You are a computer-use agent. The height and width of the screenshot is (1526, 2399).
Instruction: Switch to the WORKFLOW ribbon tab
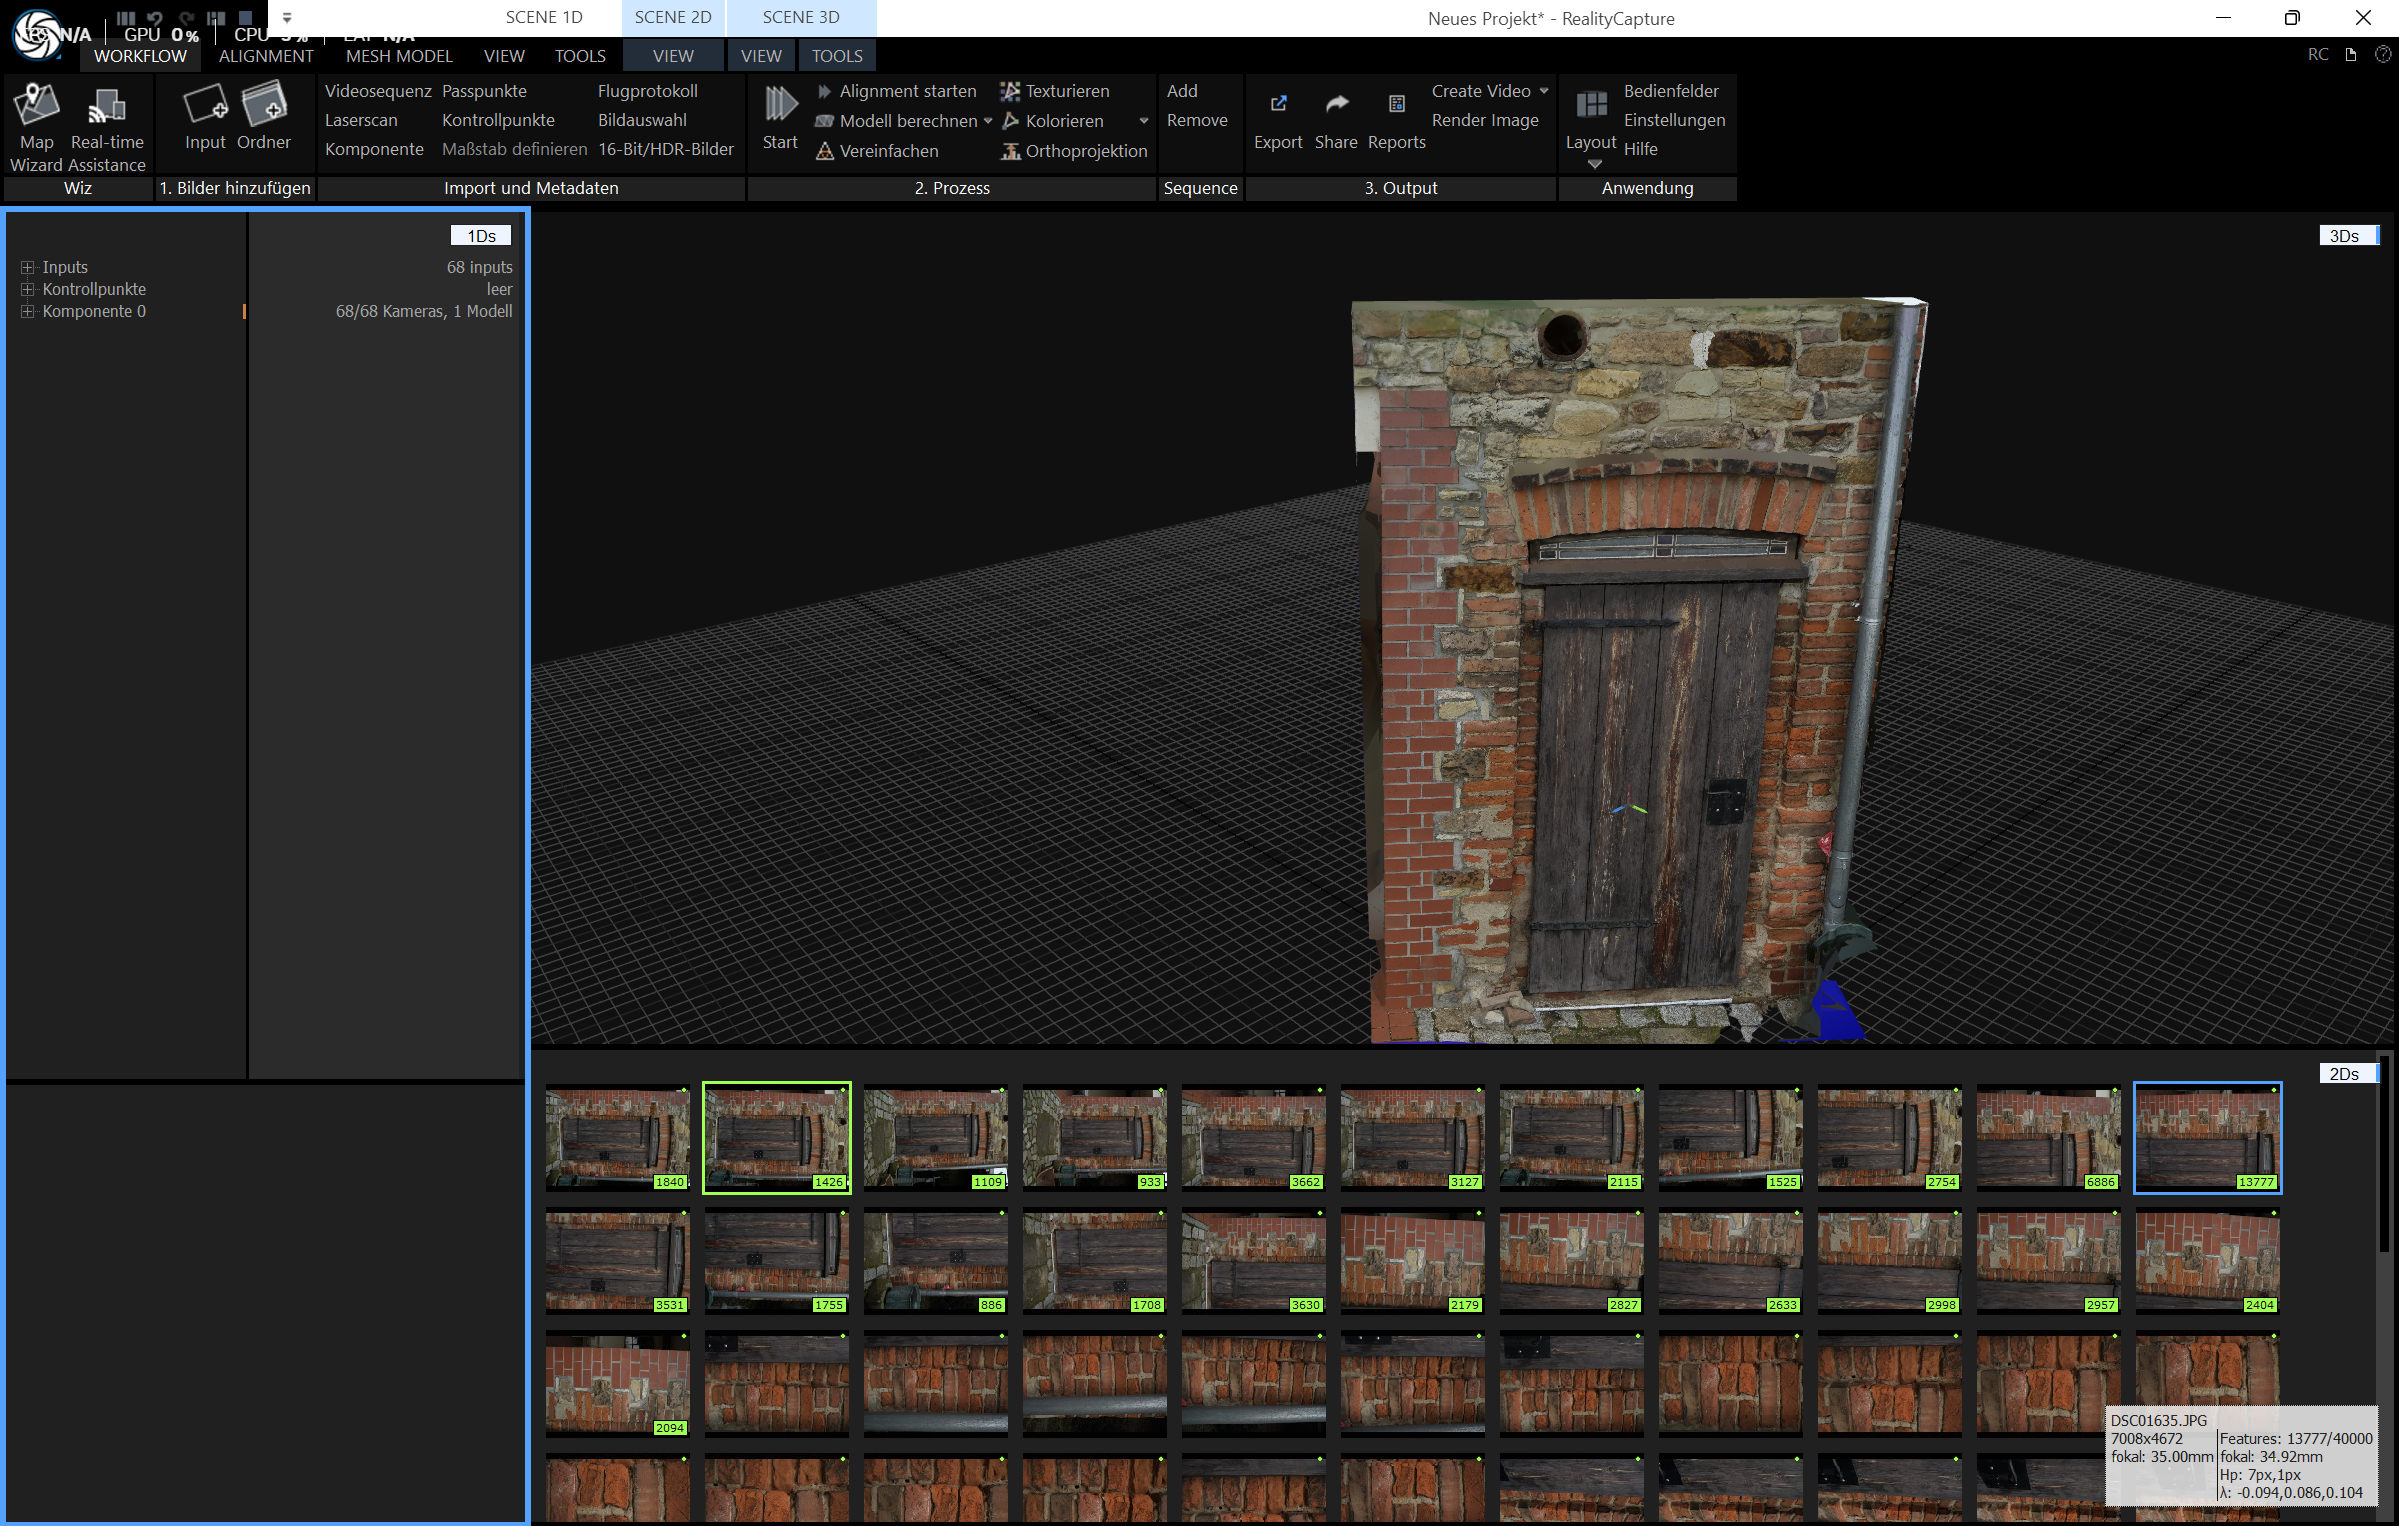coord(140,56)
